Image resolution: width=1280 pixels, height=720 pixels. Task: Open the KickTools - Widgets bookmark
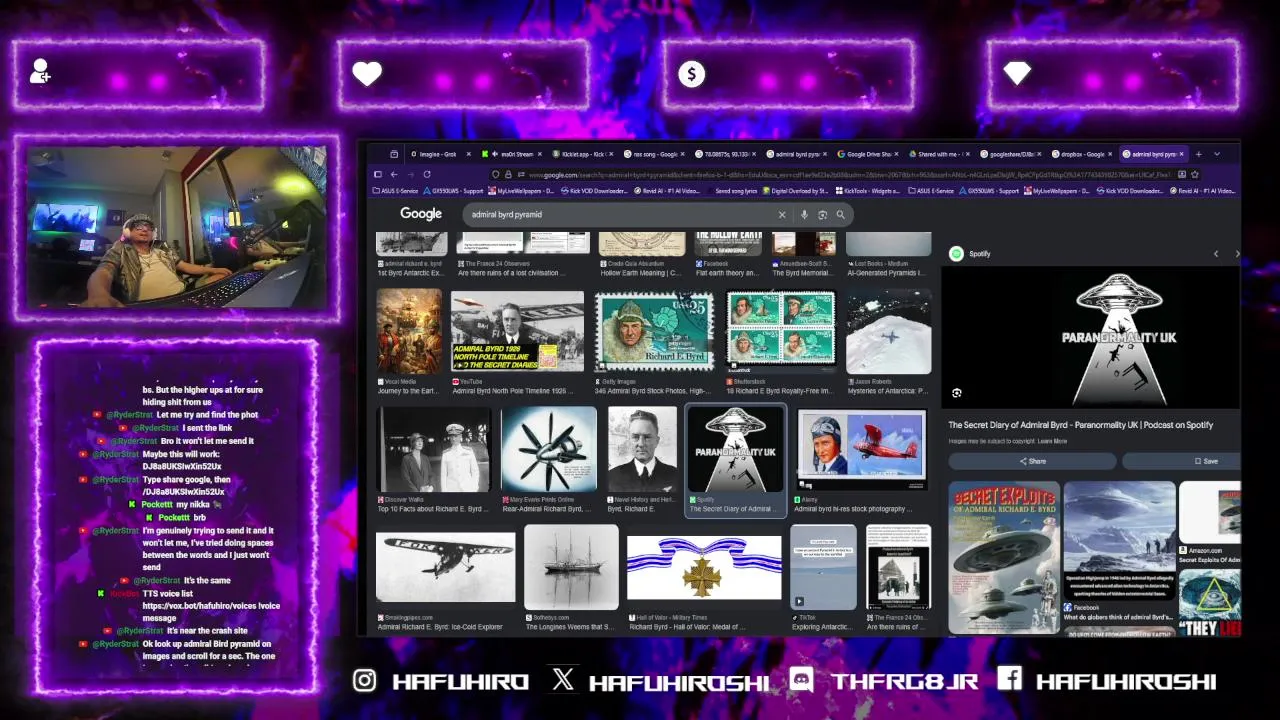pos(867,191)
